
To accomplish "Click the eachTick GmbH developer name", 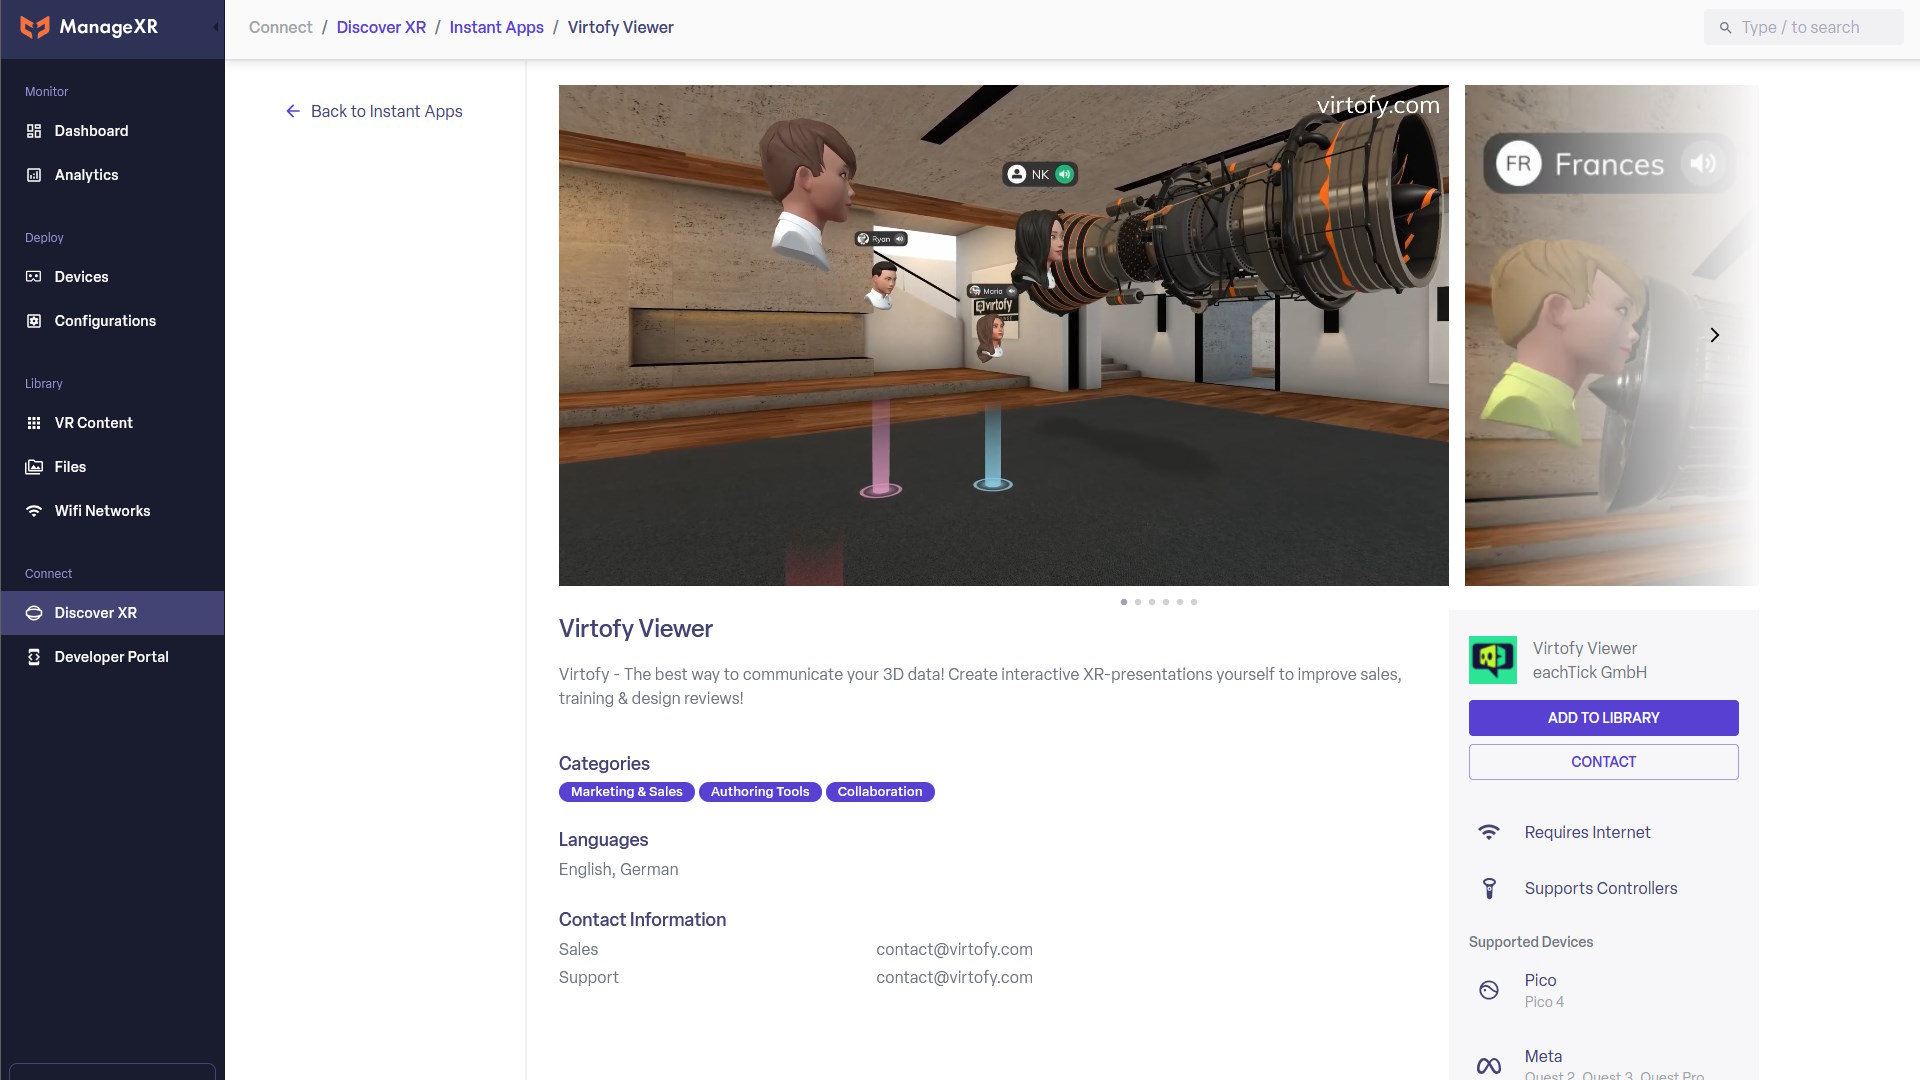I will pos(1589,672).
